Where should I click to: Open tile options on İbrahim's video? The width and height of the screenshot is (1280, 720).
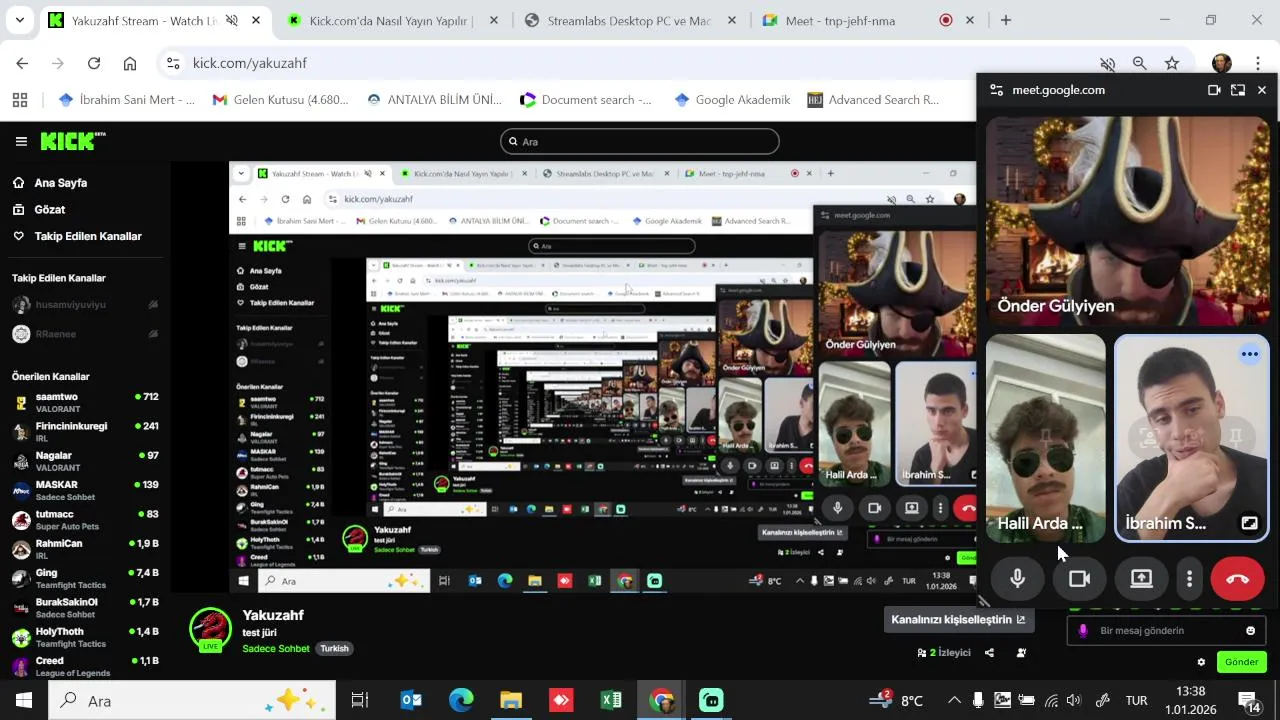tap(1249, 354)
